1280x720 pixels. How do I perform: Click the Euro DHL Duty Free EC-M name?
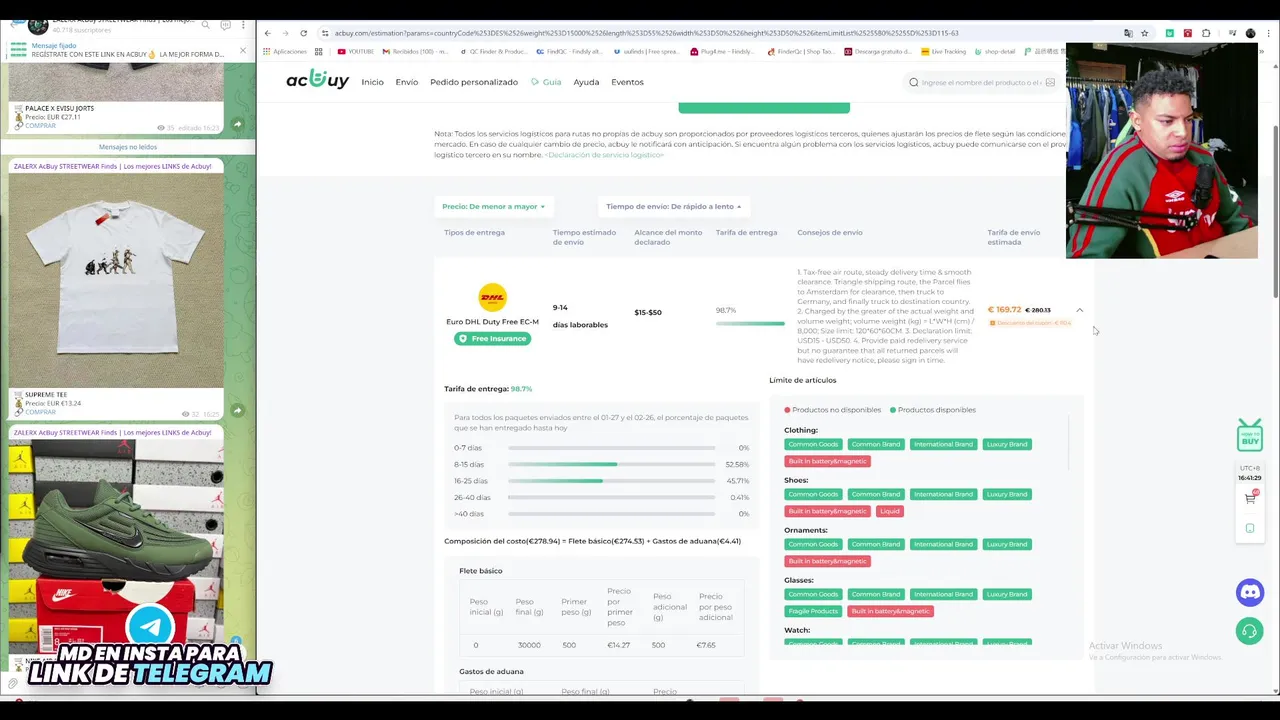[492, 322]
